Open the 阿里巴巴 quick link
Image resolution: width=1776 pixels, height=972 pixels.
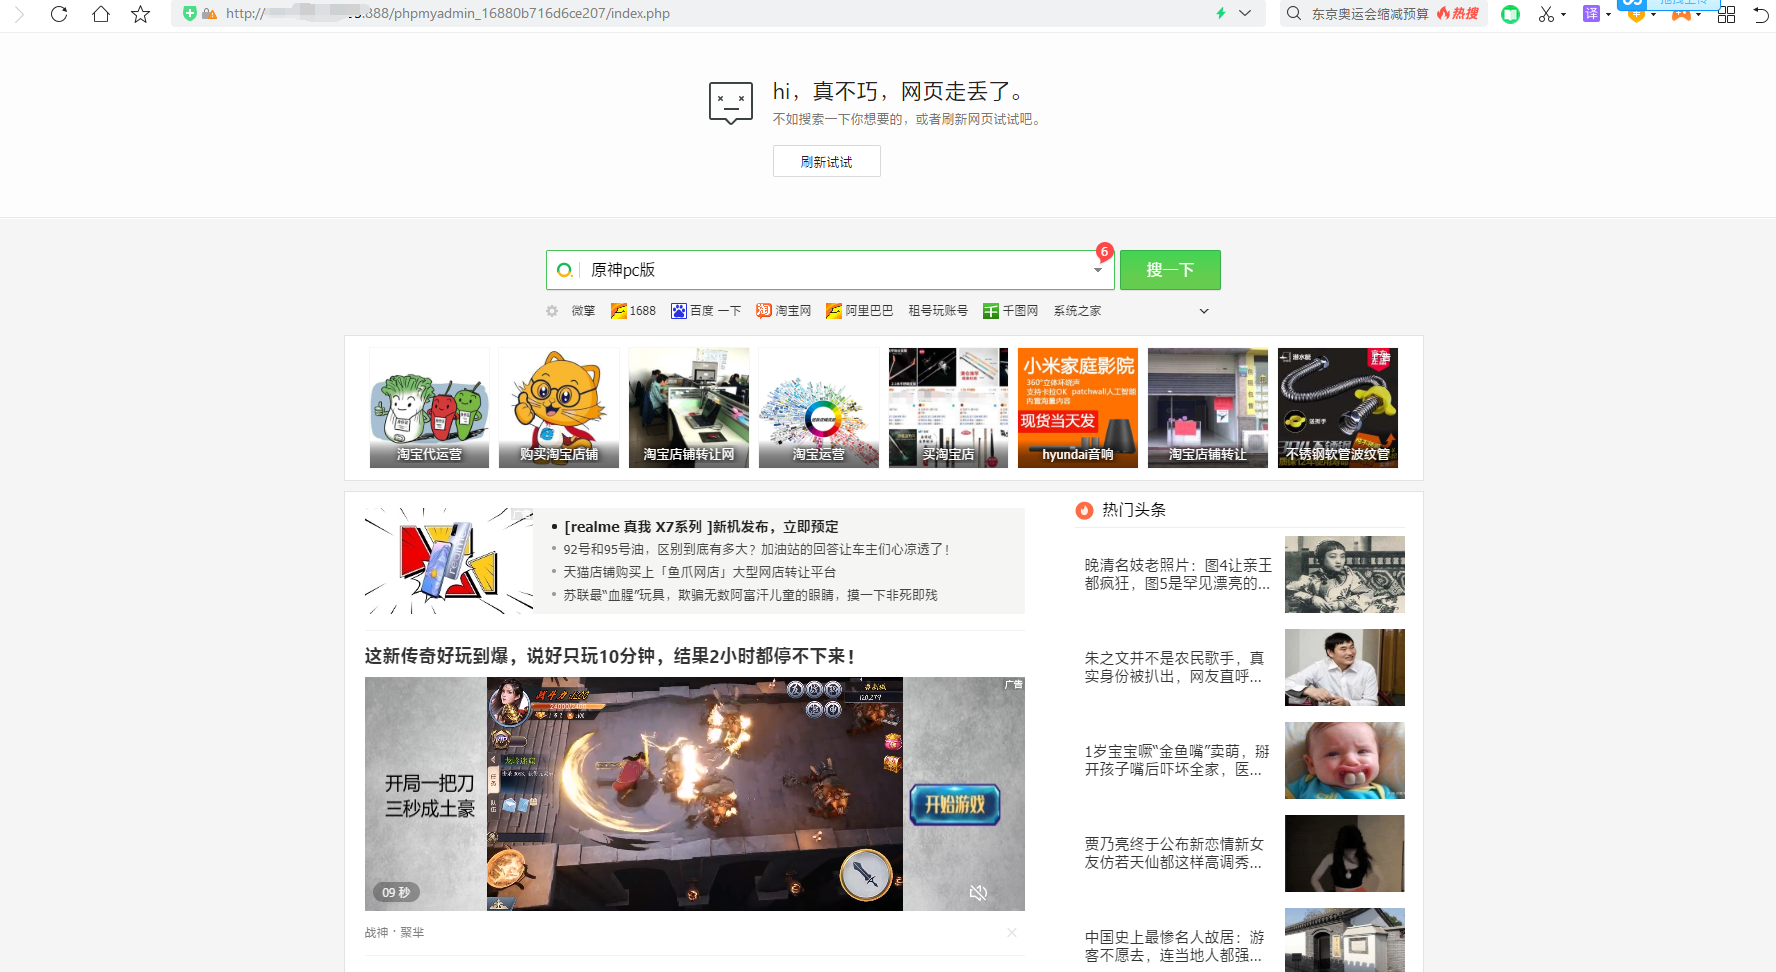coord(860,311)
